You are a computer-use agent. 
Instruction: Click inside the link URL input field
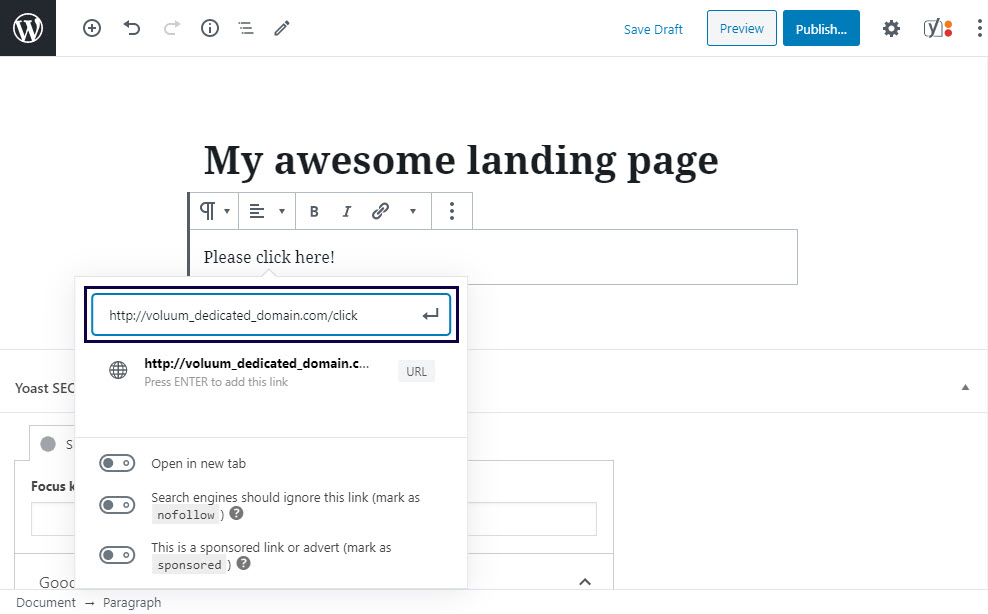[x=260, y=314]
